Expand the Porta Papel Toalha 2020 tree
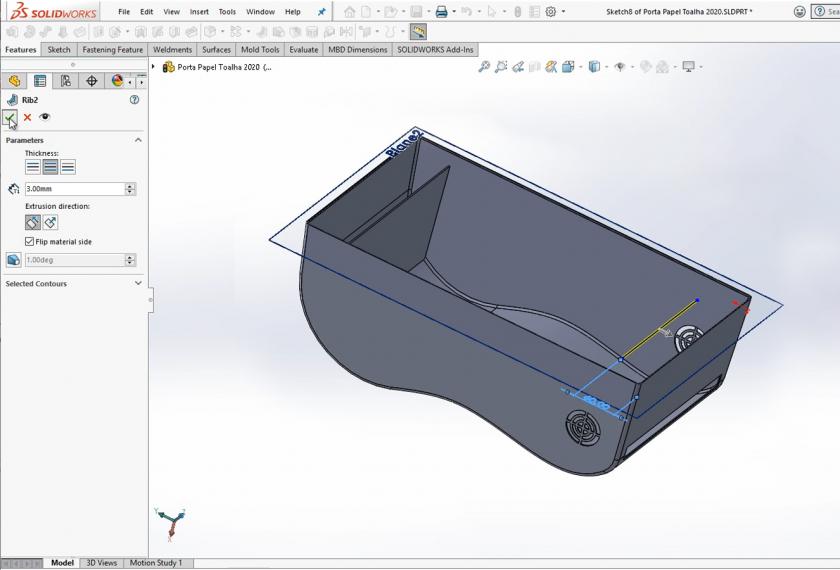840x570 pixels. pyautogui.click(x=153, y=67)
